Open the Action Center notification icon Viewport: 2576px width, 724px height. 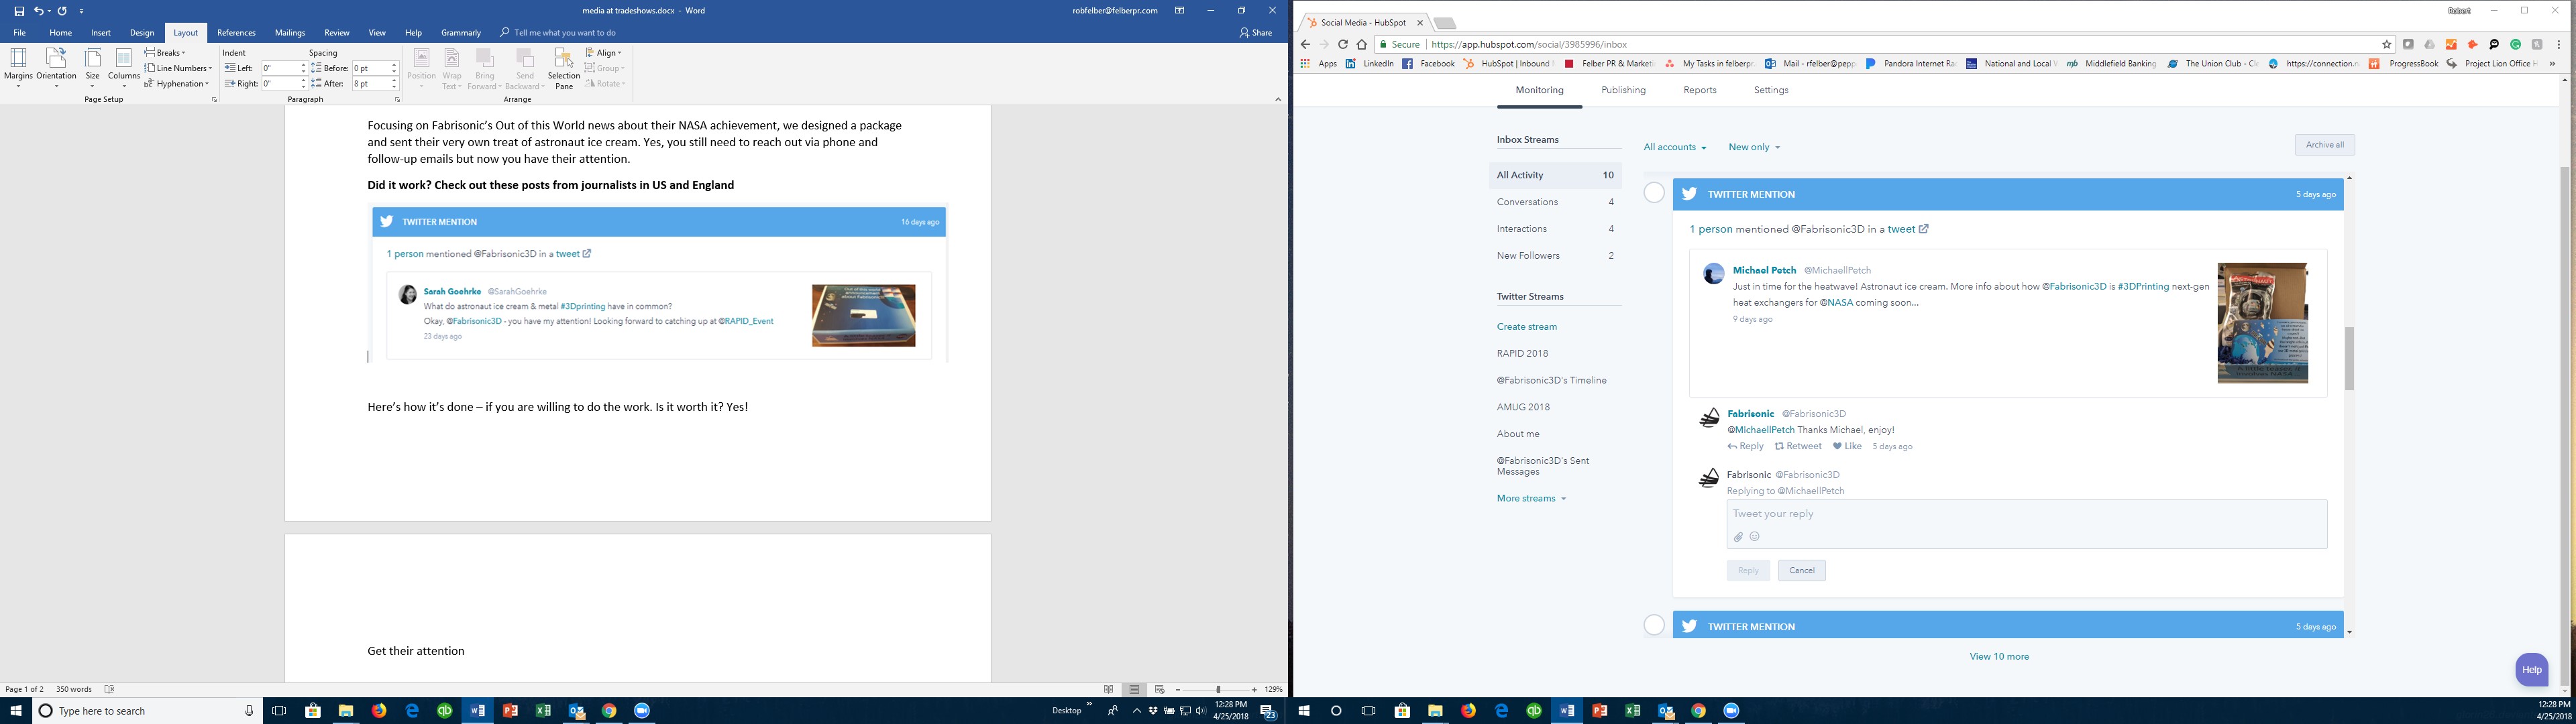(1268, 711)
